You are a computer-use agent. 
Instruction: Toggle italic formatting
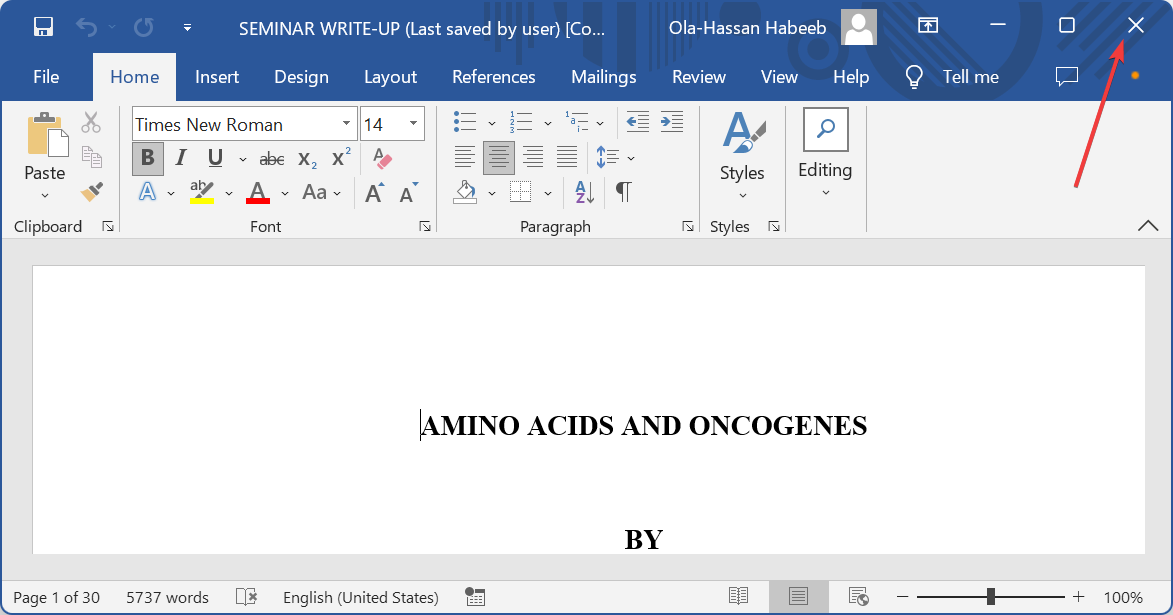pos(181,157)
